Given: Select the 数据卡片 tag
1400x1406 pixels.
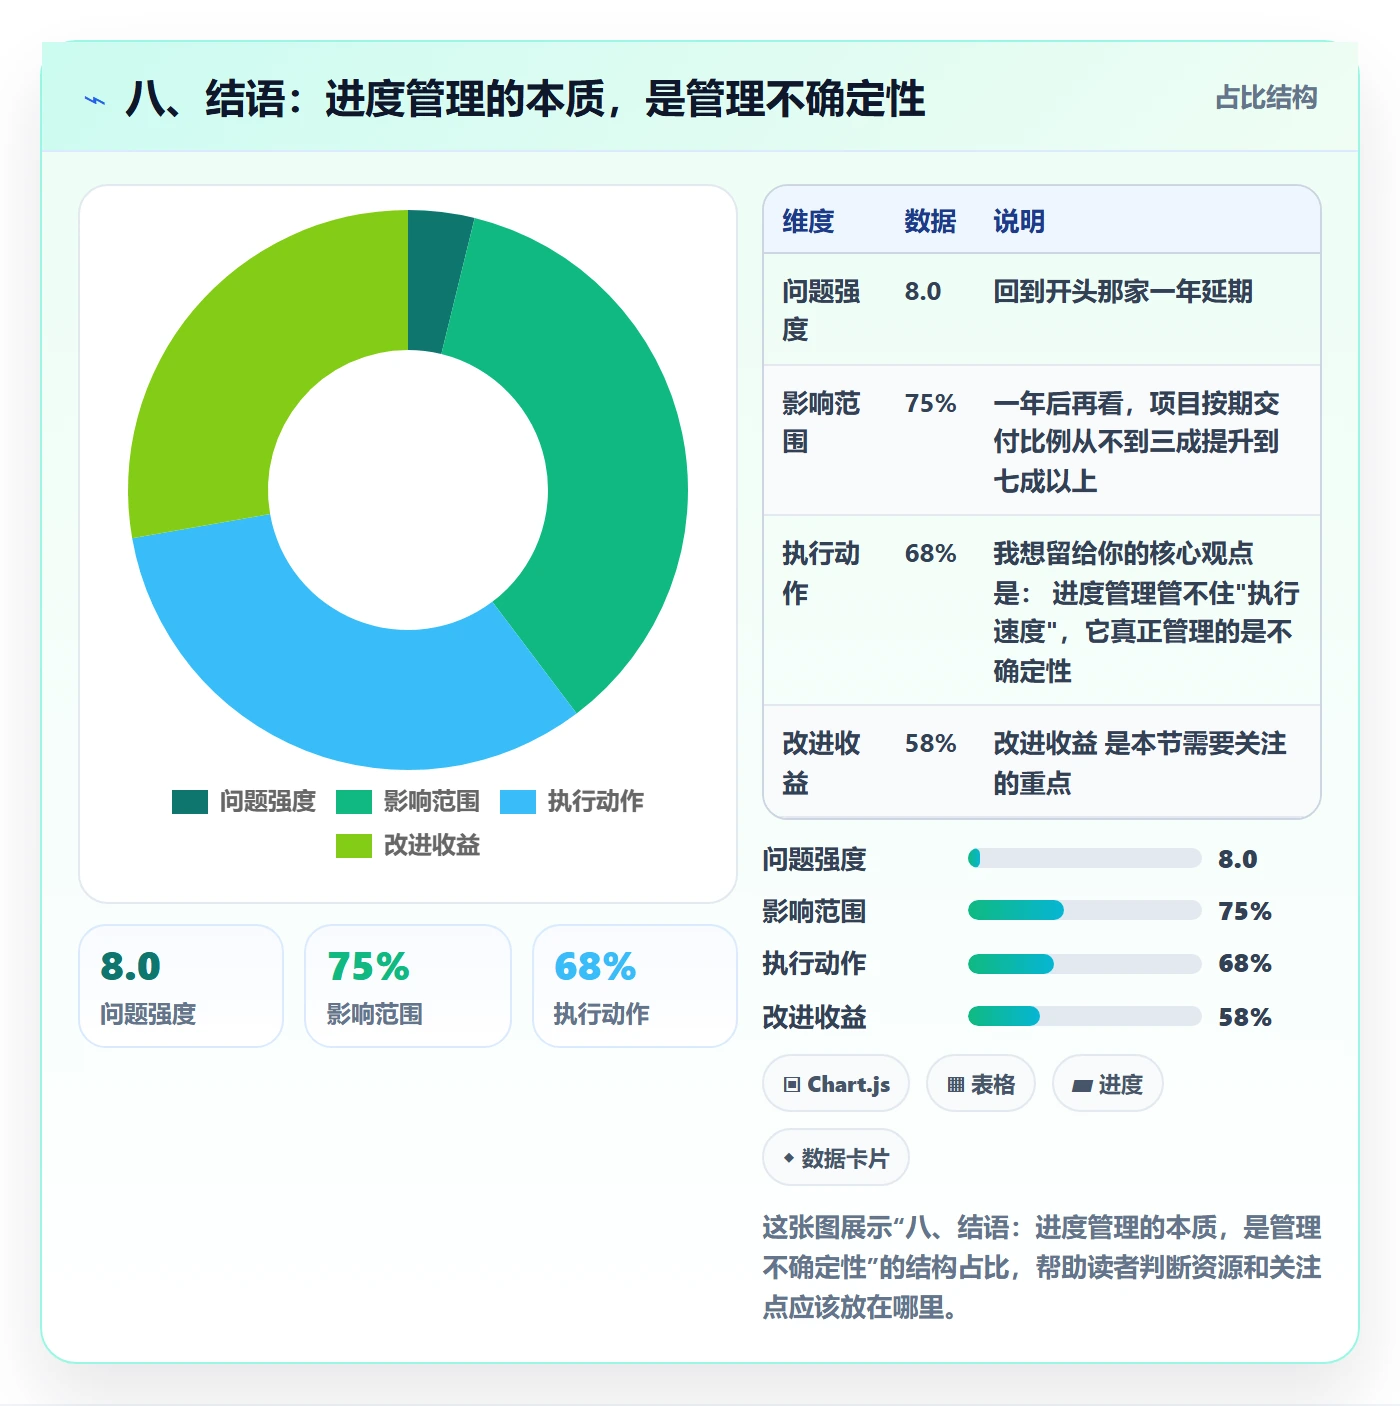Looking at the screenshot, I should [x=836, y=1158].
